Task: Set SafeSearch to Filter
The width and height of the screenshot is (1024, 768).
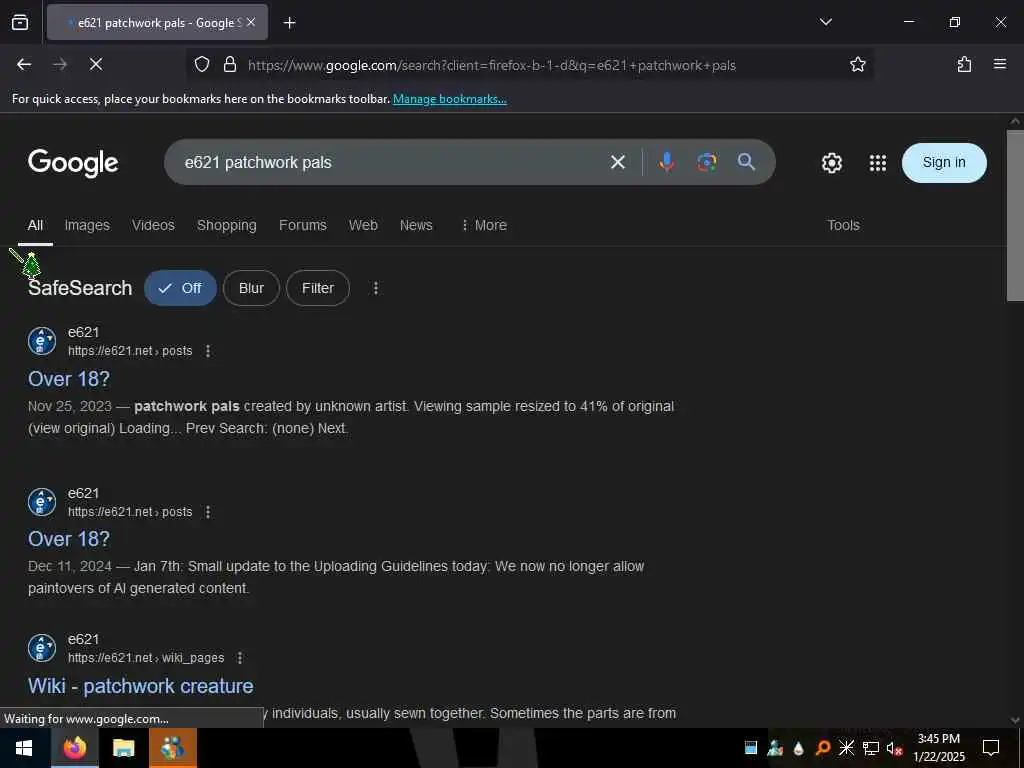Action: 318,288
